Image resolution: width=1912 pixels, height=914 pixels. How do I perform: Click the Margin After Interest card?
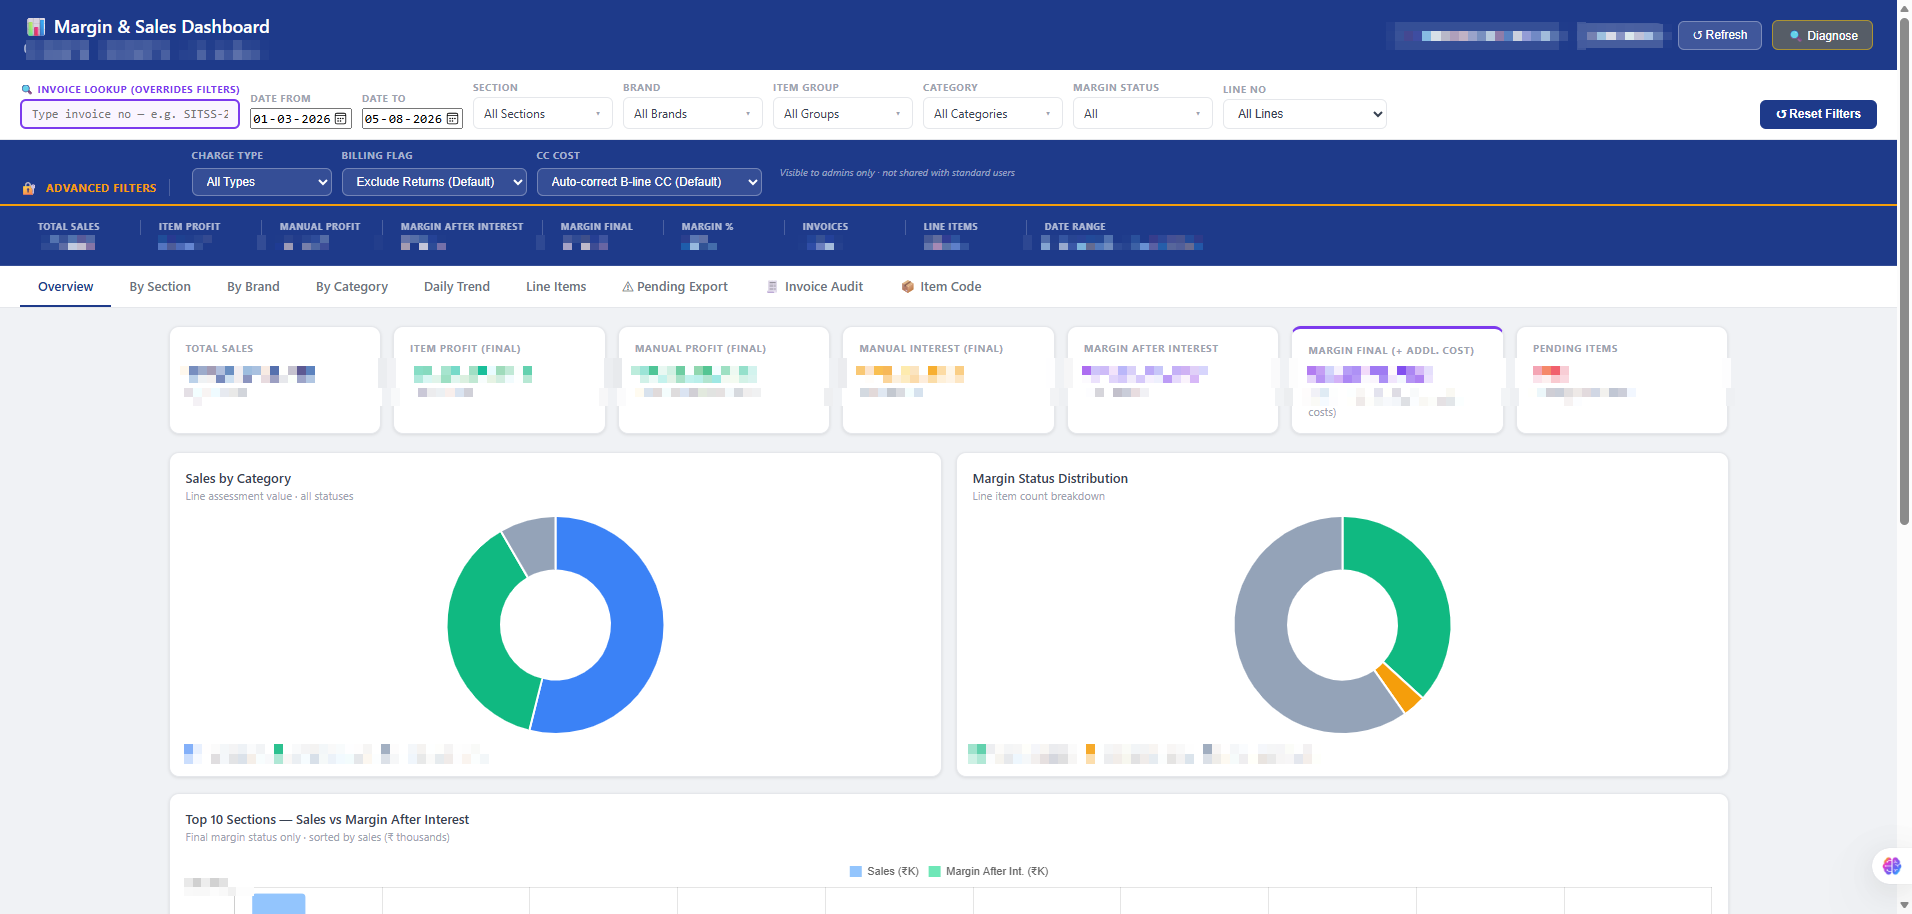(x=1173, y=380)
